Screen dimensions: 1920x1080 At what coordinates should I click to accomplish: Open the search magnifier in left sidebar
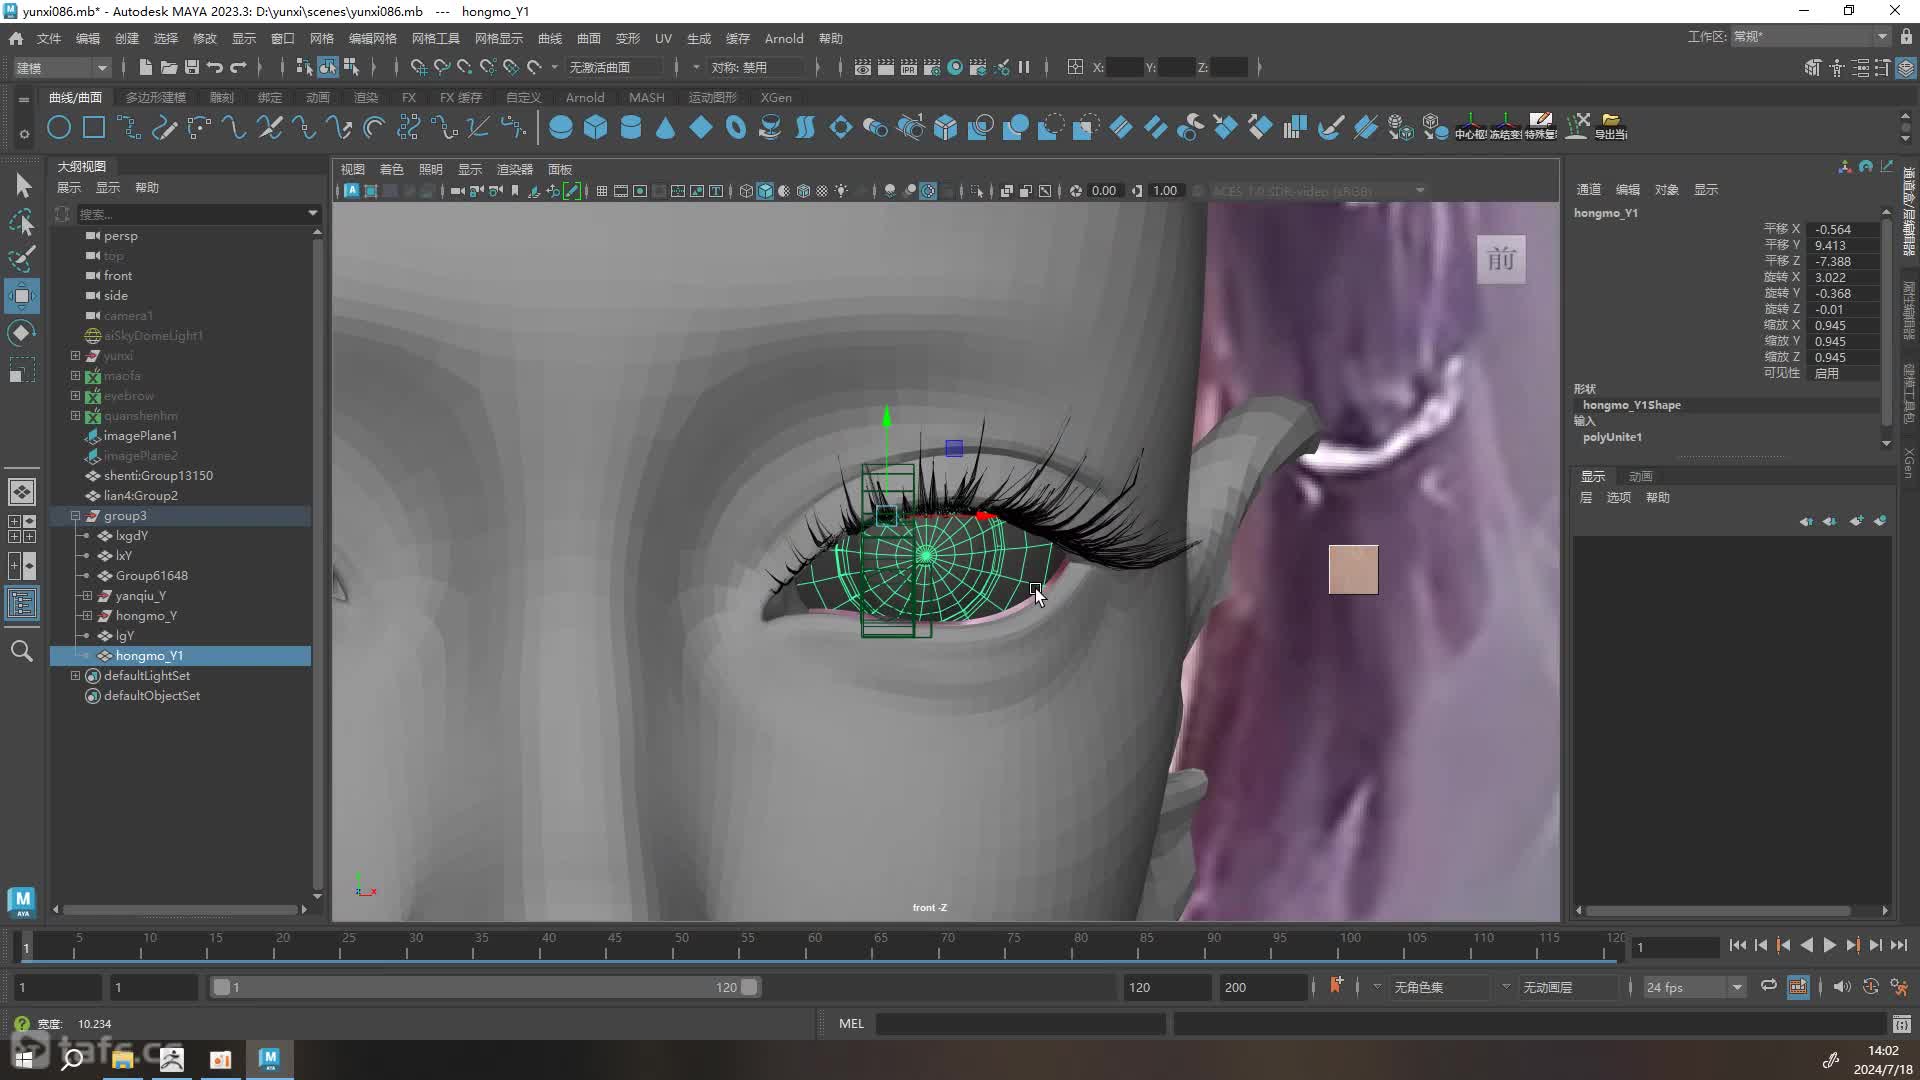pyautogui.click(x=22, y=652)
